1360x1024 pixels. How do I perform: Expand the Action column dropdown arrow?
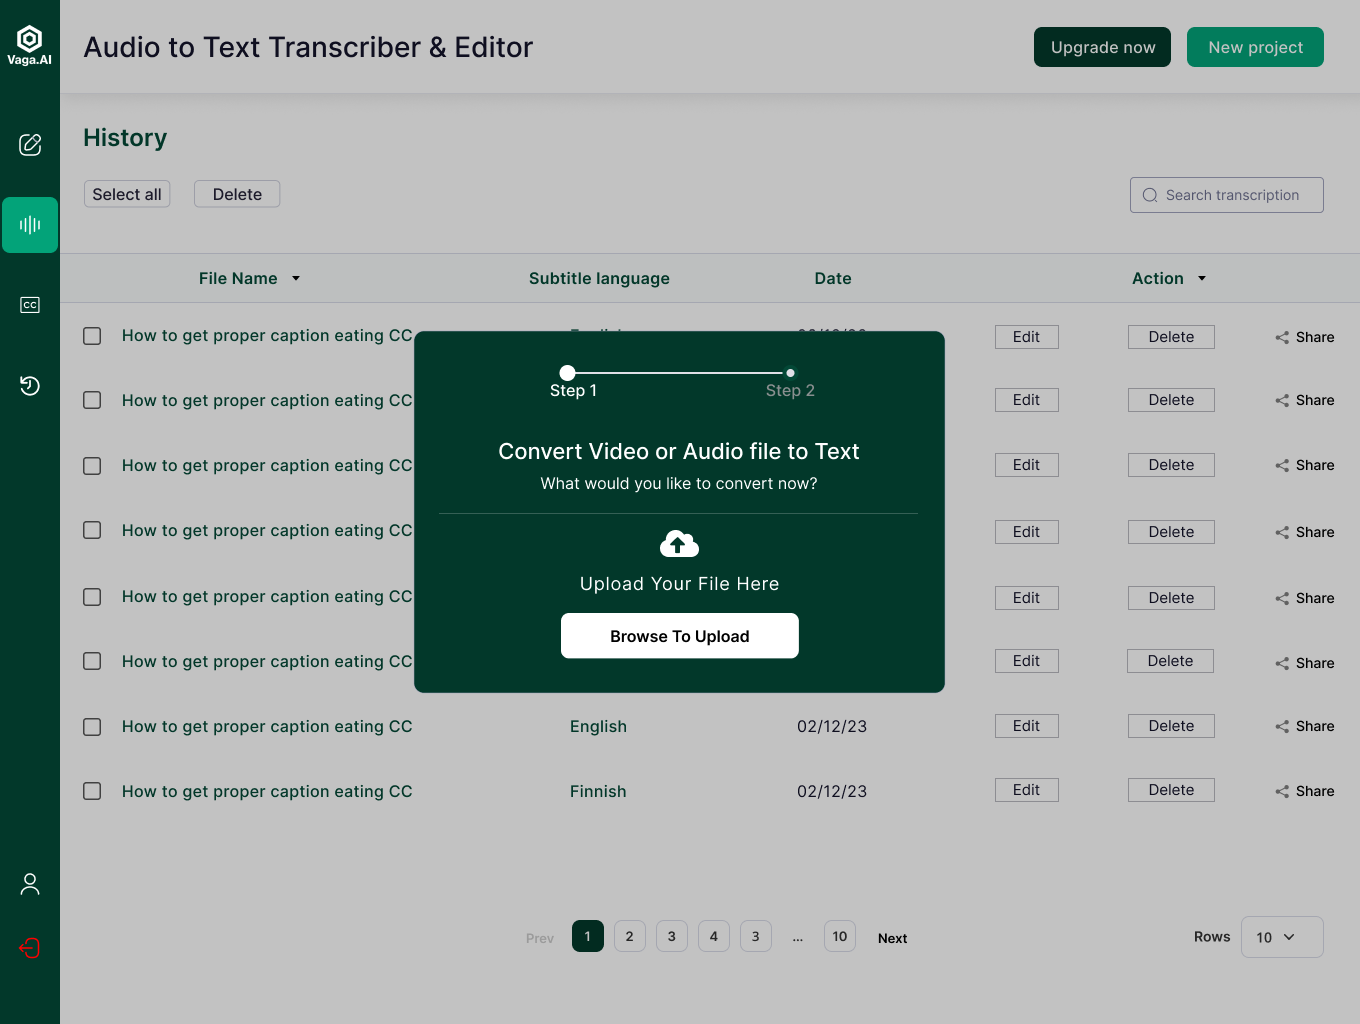[1202, 279]
